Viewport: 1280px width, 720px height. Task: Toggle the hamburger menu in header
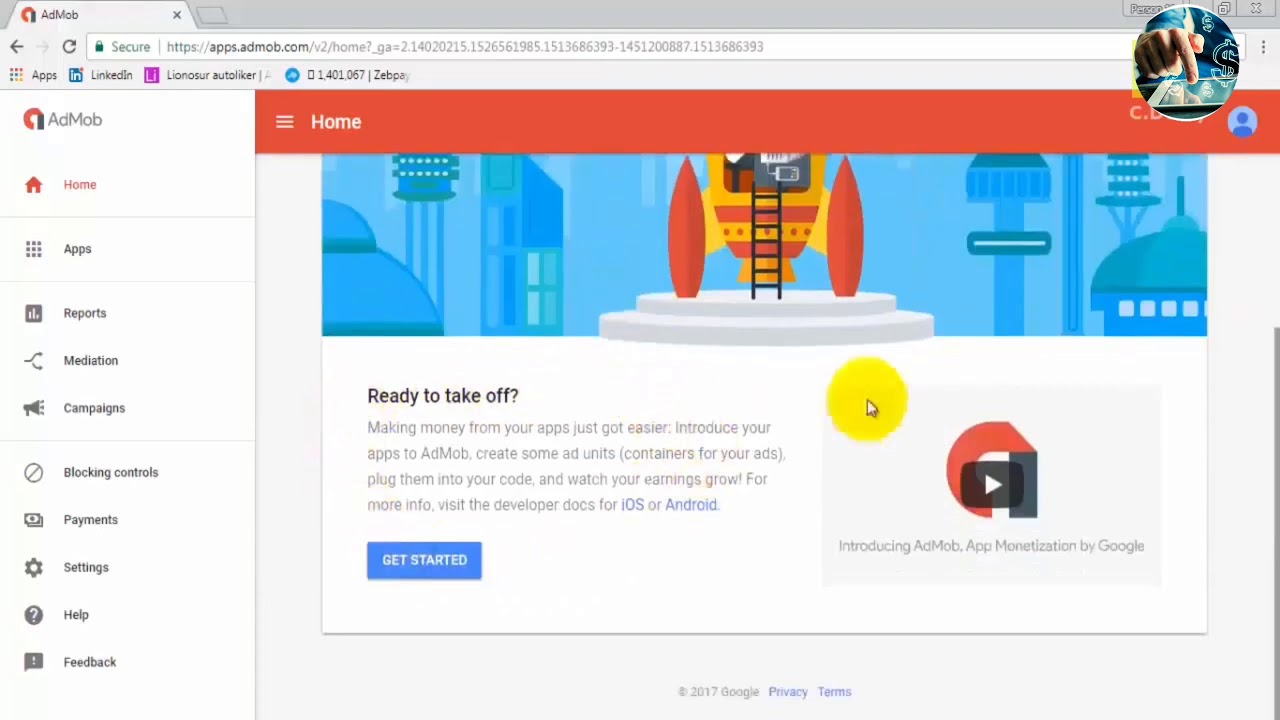pyautogui.click(x=285, y=122)
